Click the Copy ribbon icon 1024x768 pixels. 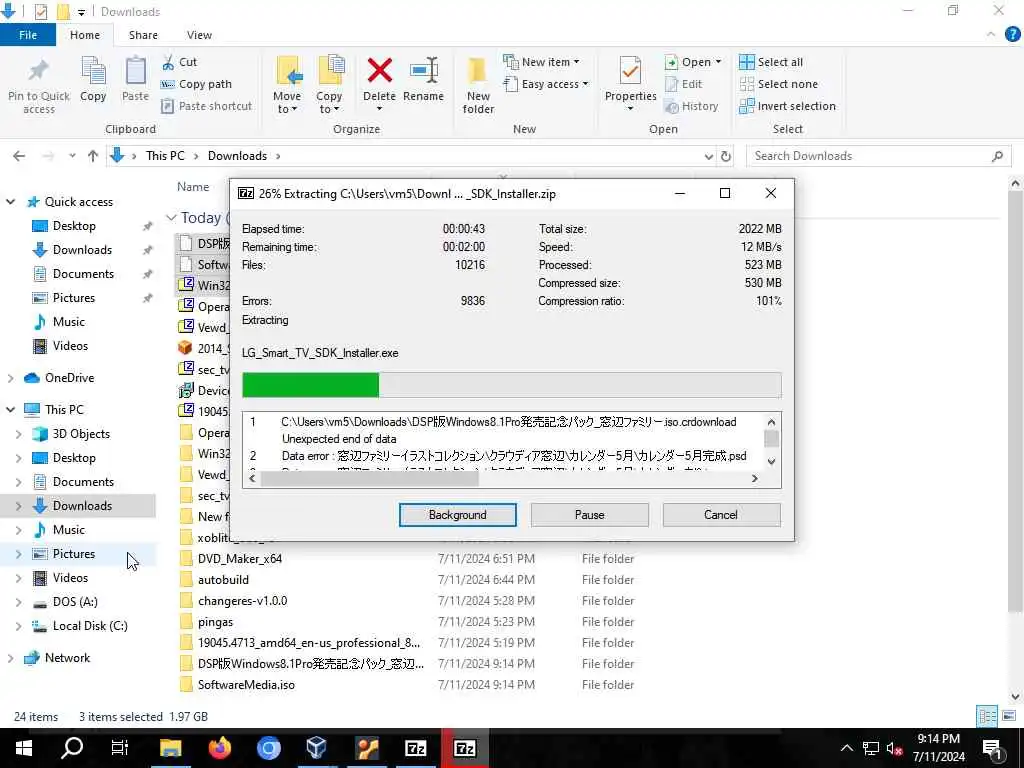pyautogui.click(x=93, y=71)
